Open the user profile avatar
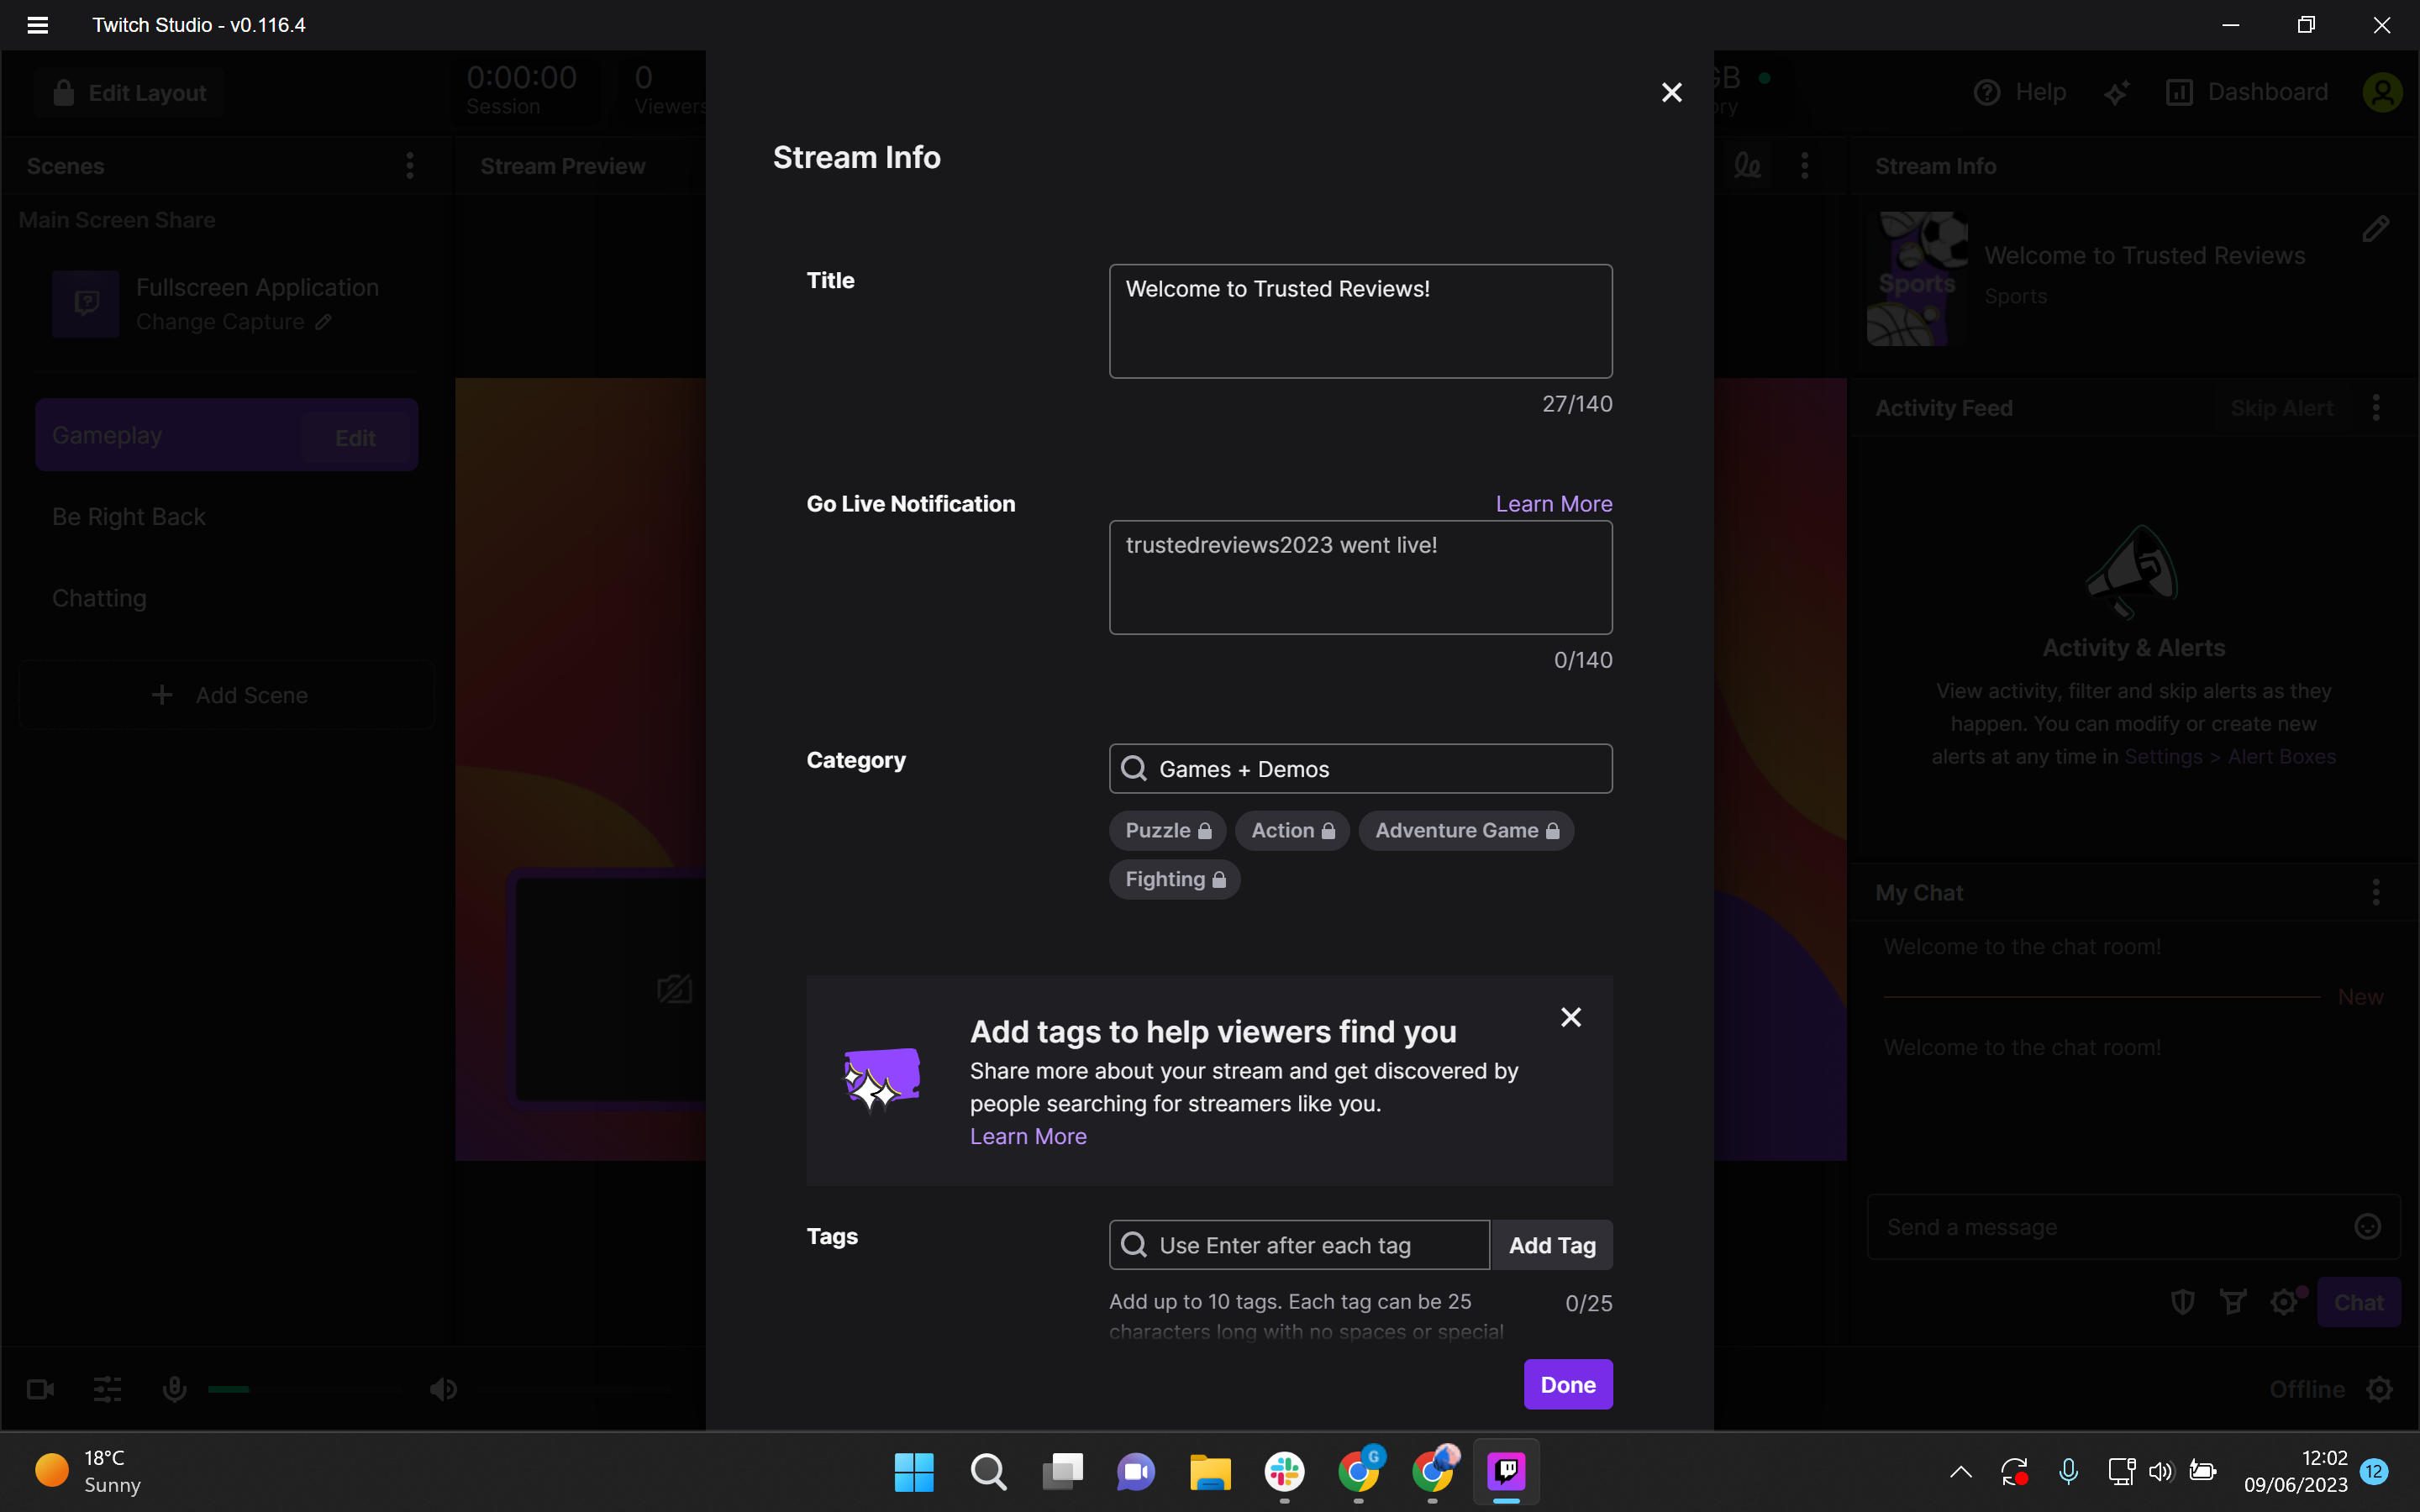 tap(2382, 93)
